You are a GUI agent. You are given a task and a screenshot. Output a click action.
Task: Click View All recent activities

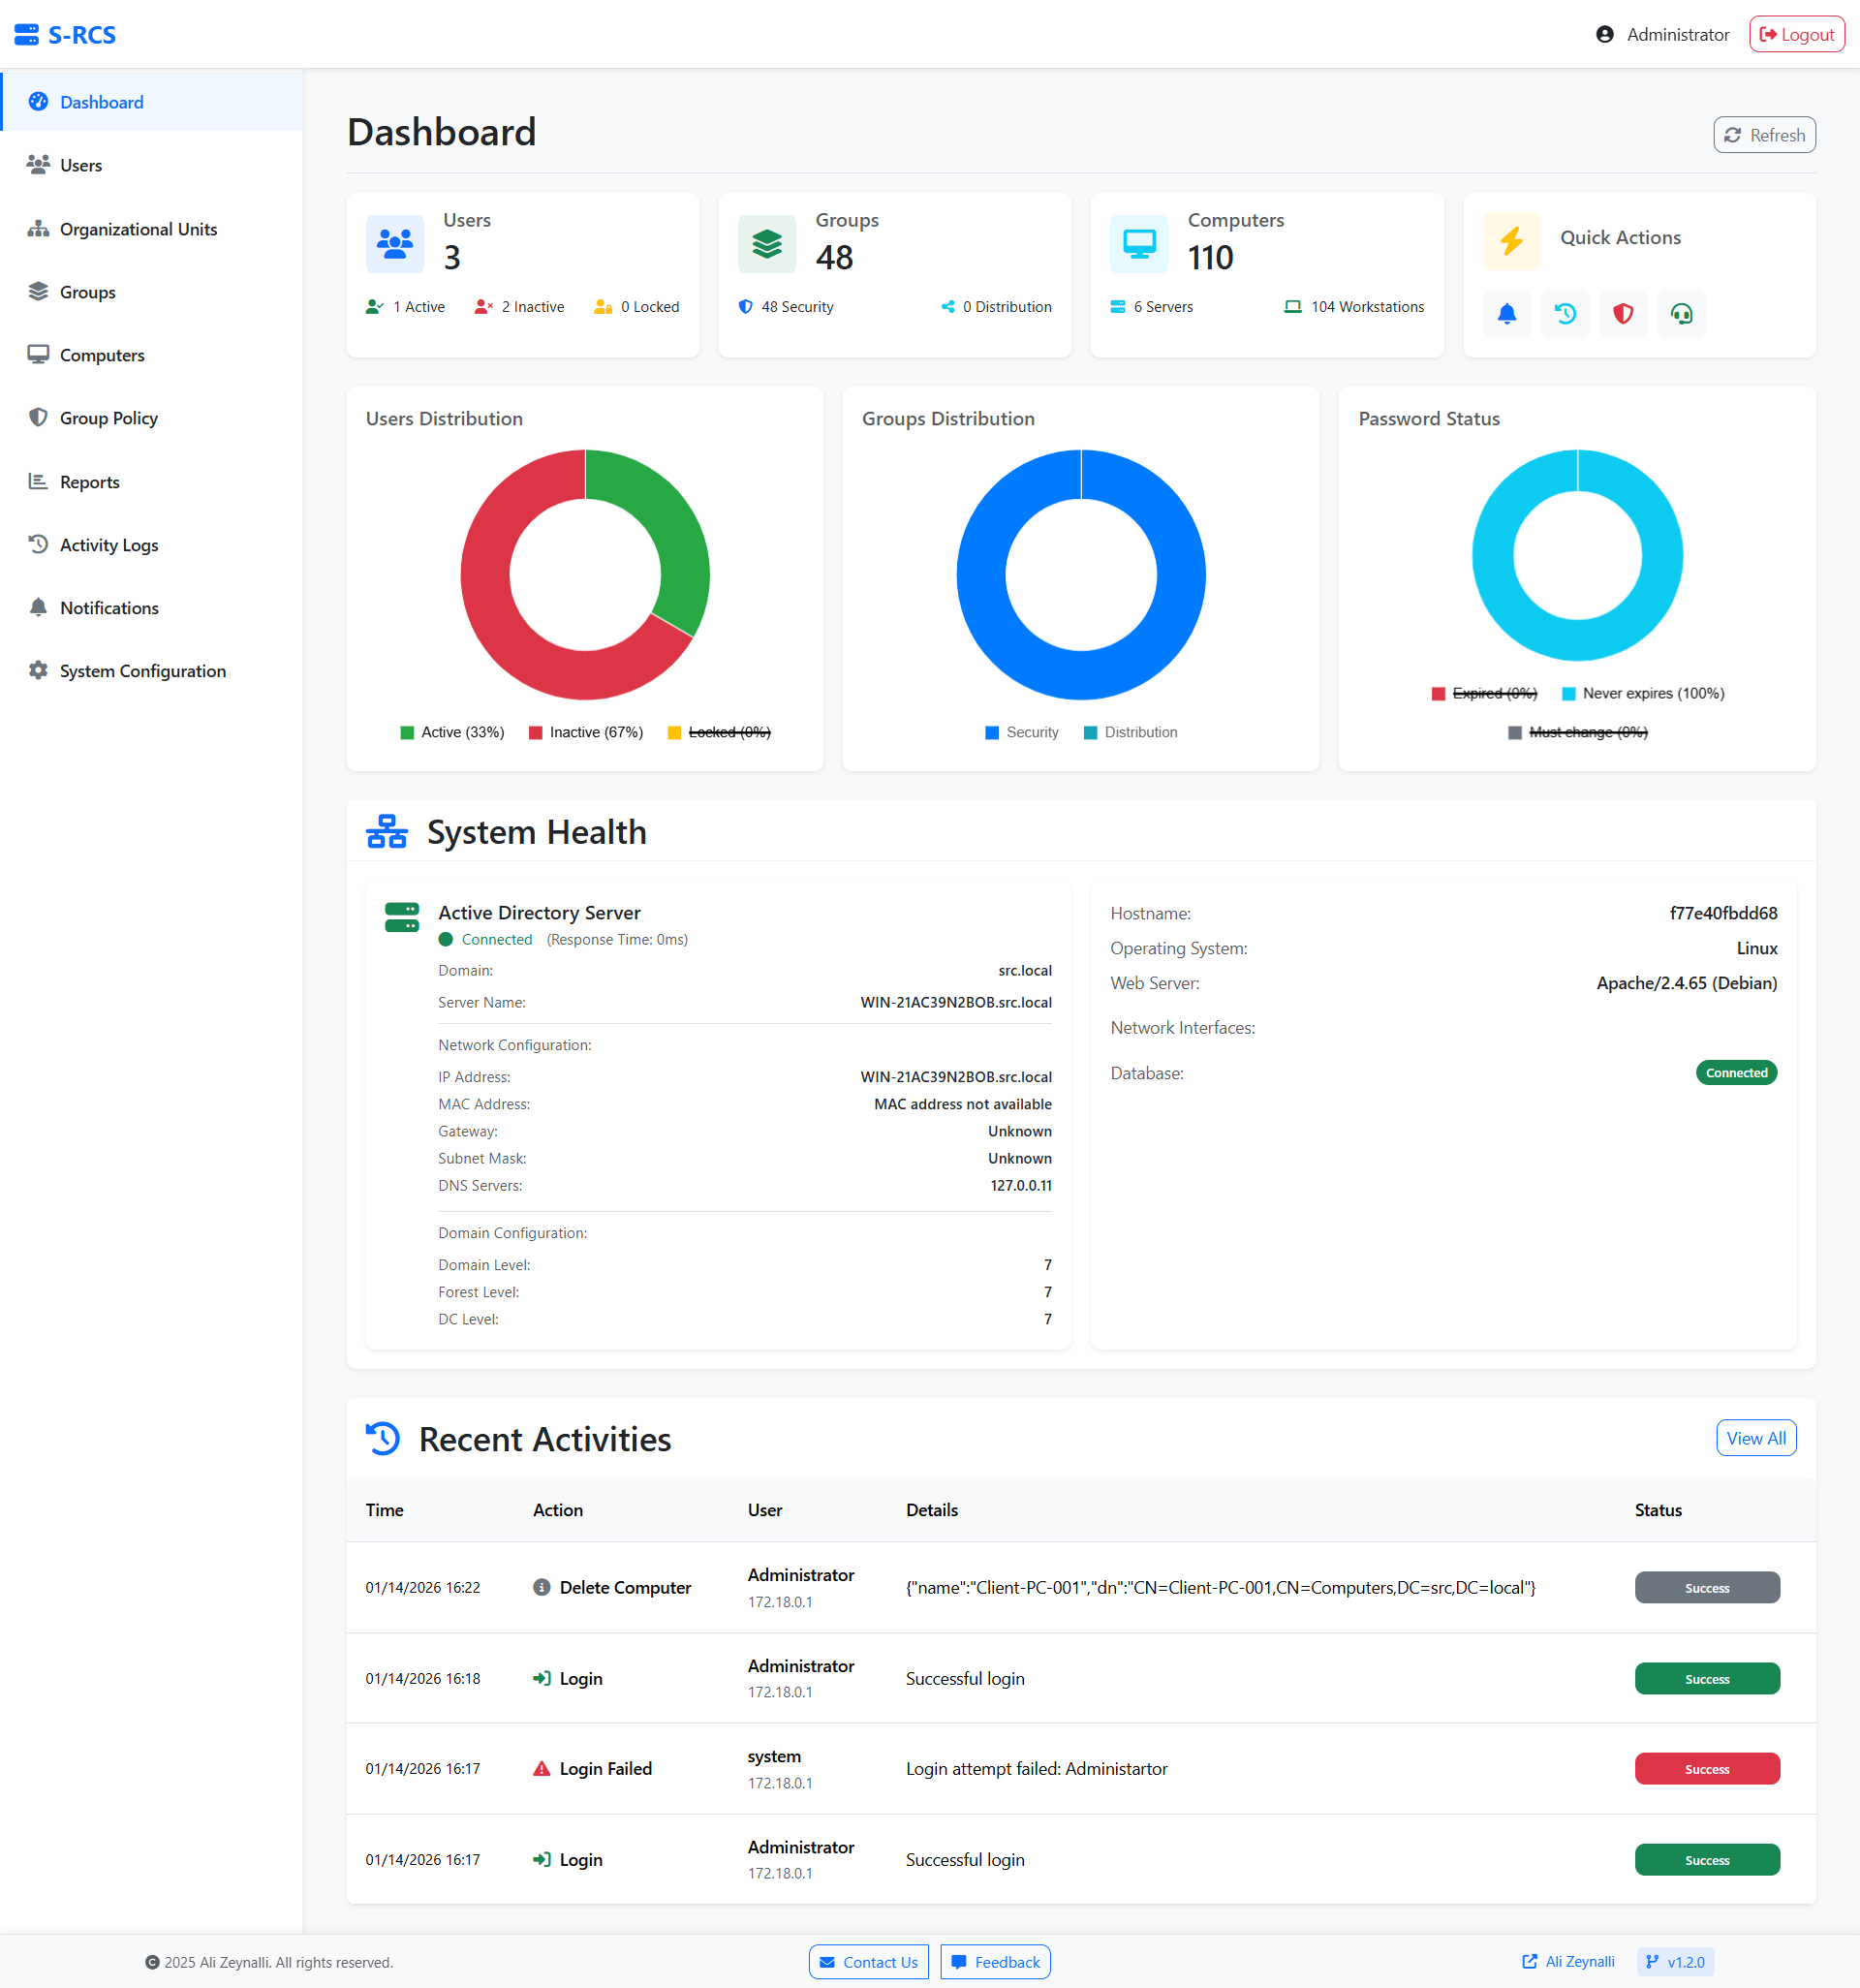click(1755, 1438)
